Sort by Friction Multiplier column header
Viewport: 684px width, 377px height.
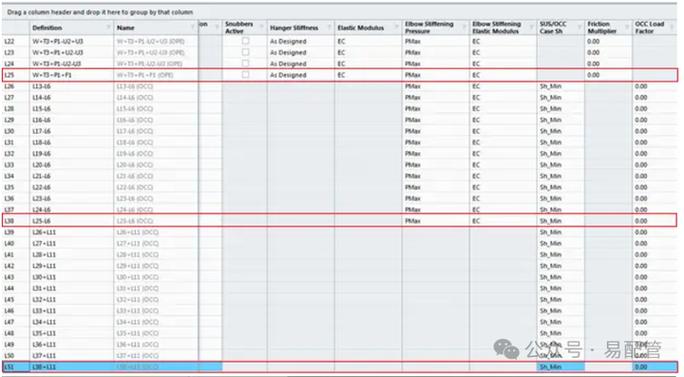tap(602, 27)
